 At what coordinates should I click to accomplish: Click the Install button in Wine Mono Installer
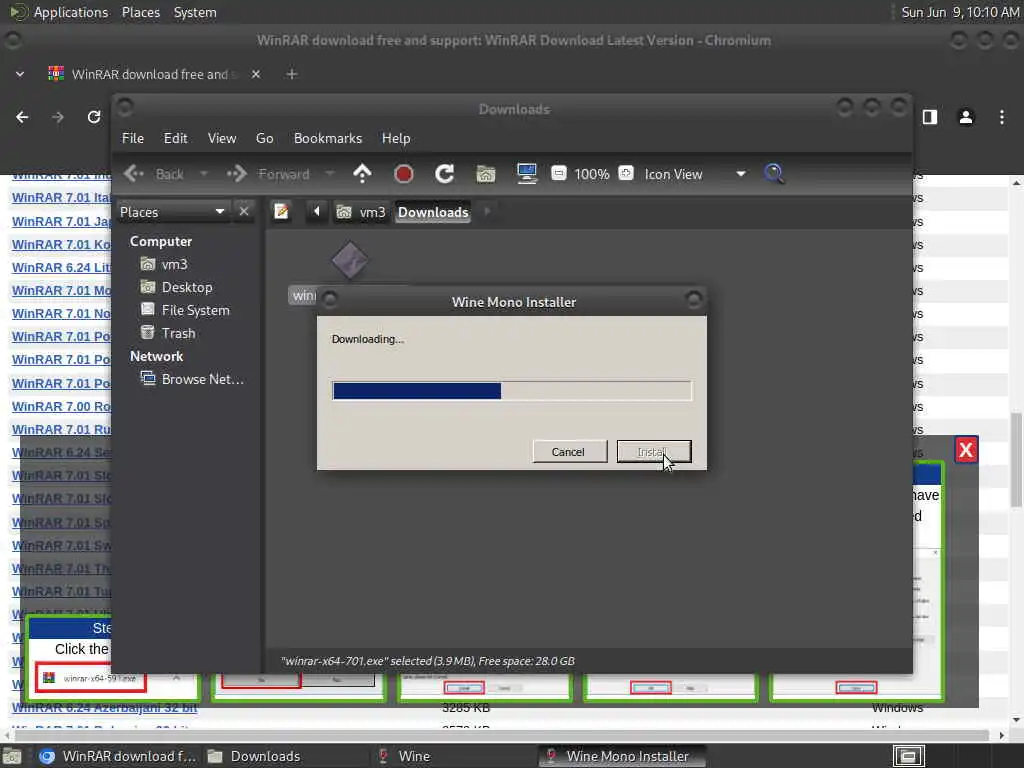click(654, 452)
